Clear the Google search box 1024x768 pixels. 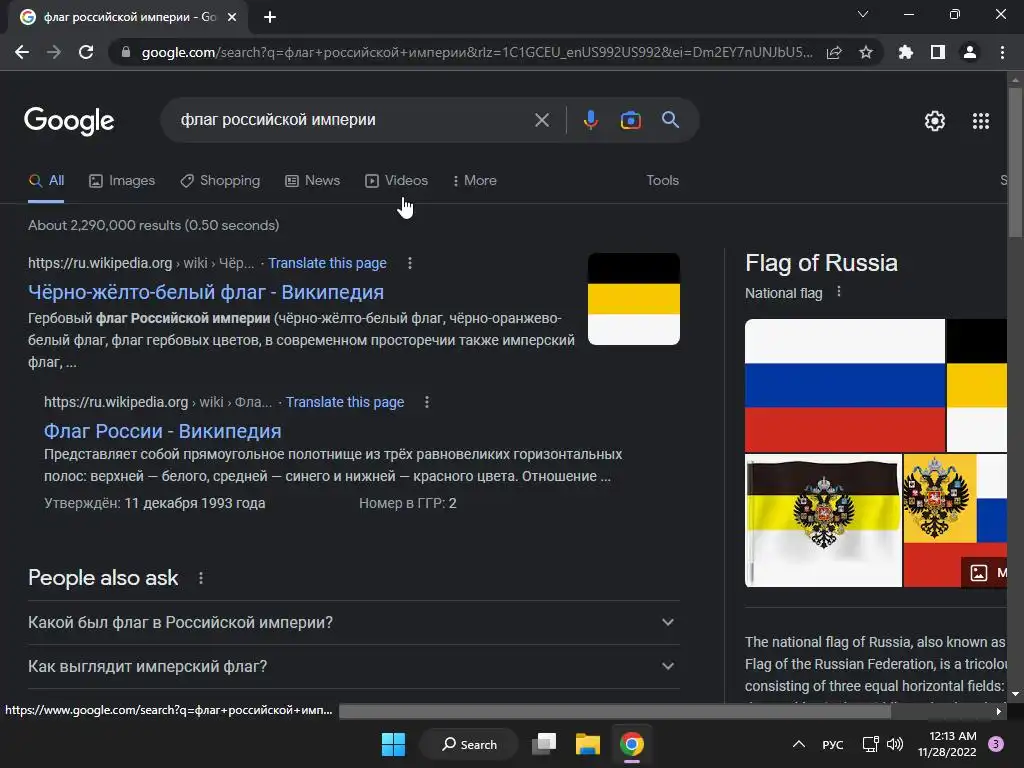click(541, 120)
